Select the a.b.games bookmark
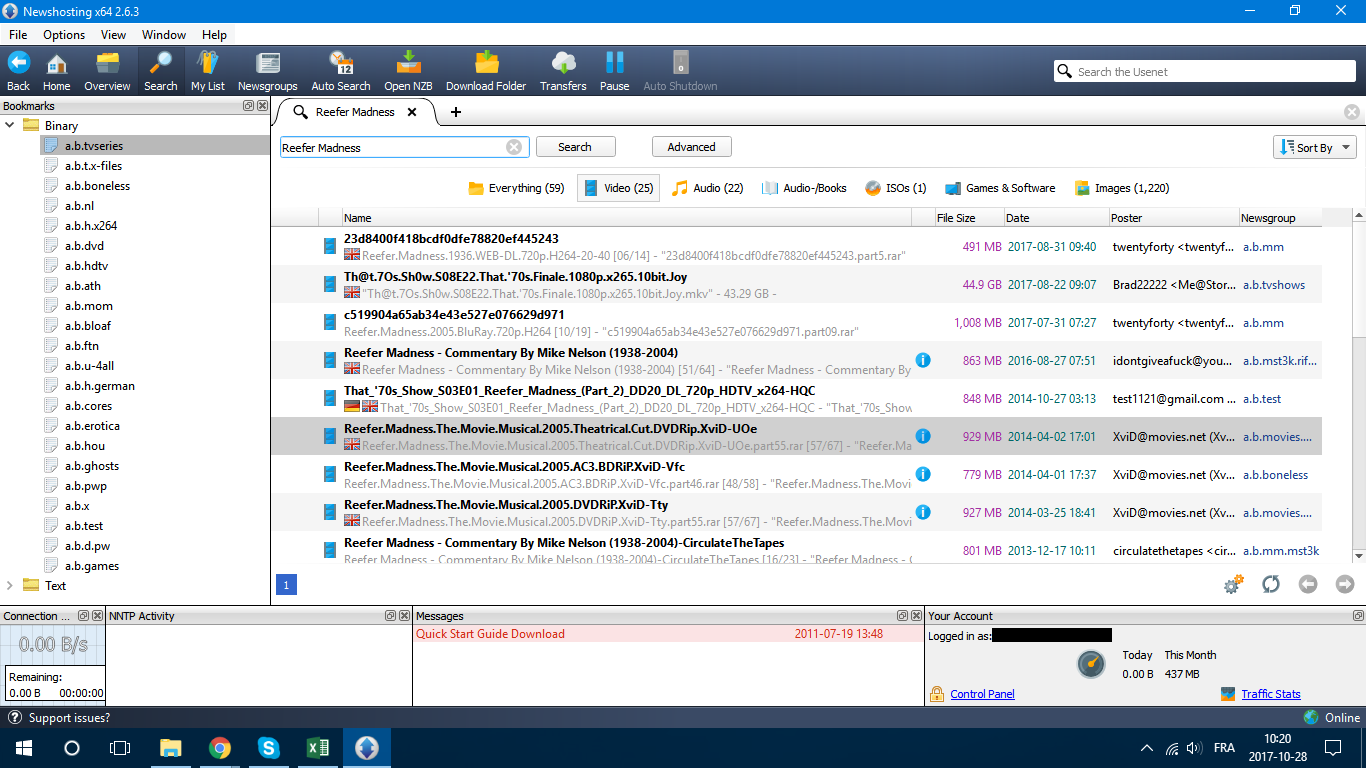 point(92,566)
